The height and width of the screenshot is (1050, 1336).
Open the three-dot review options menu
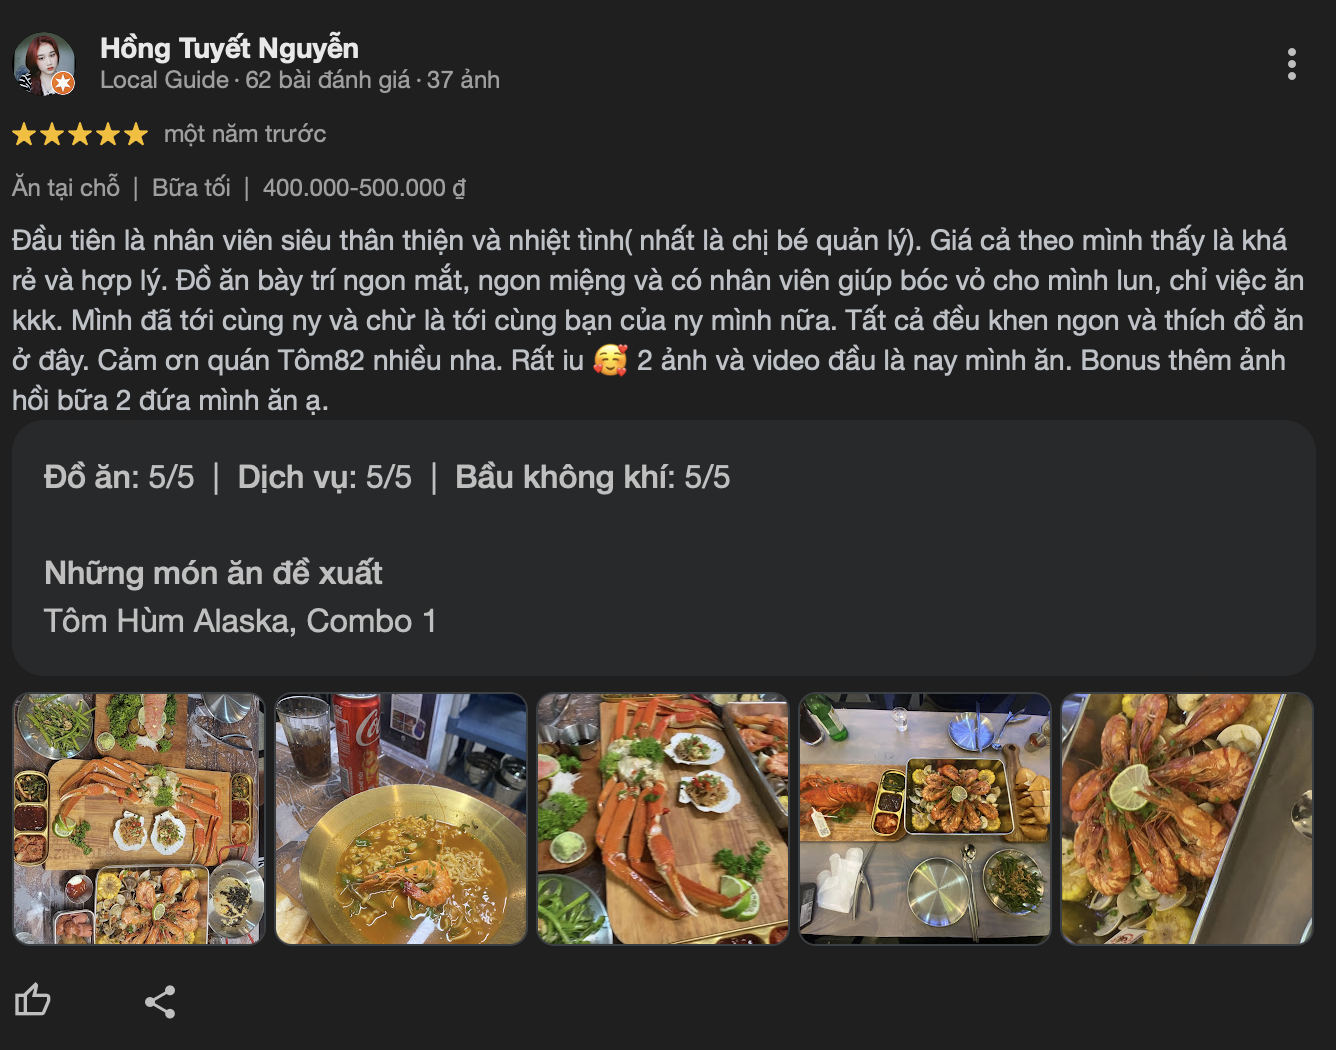[x=1292, y=64]
